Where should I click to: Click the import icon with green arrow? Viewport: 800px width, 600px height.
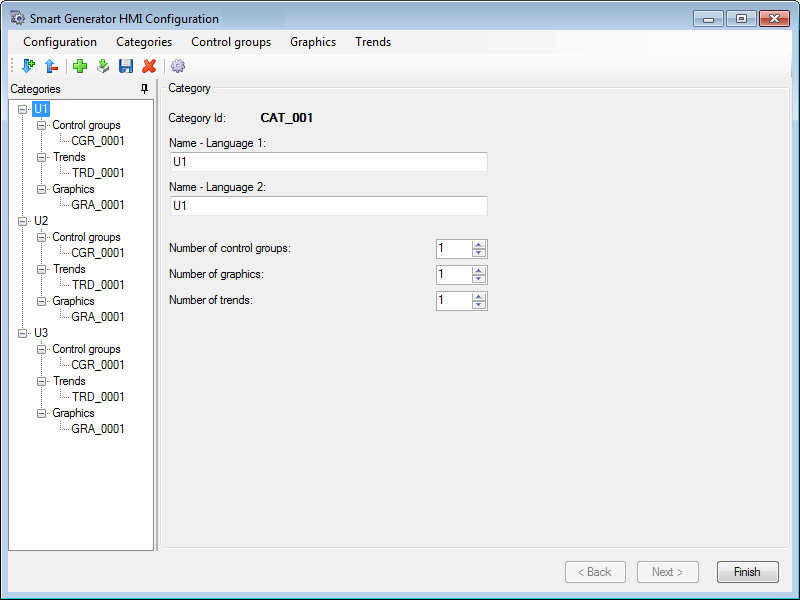(103, 66)
